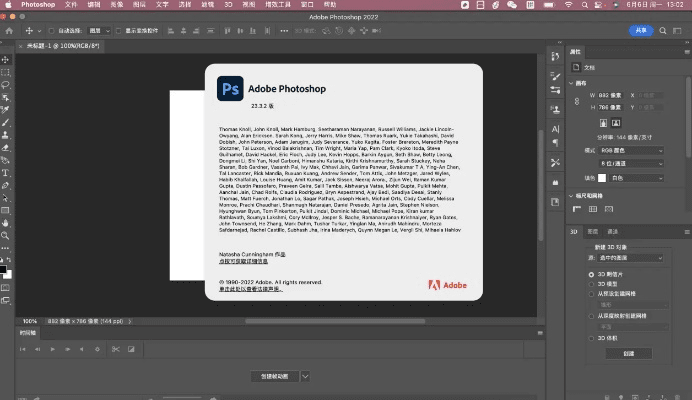Switch to the 时间轴 panel tab

click(x=27, y=332)
